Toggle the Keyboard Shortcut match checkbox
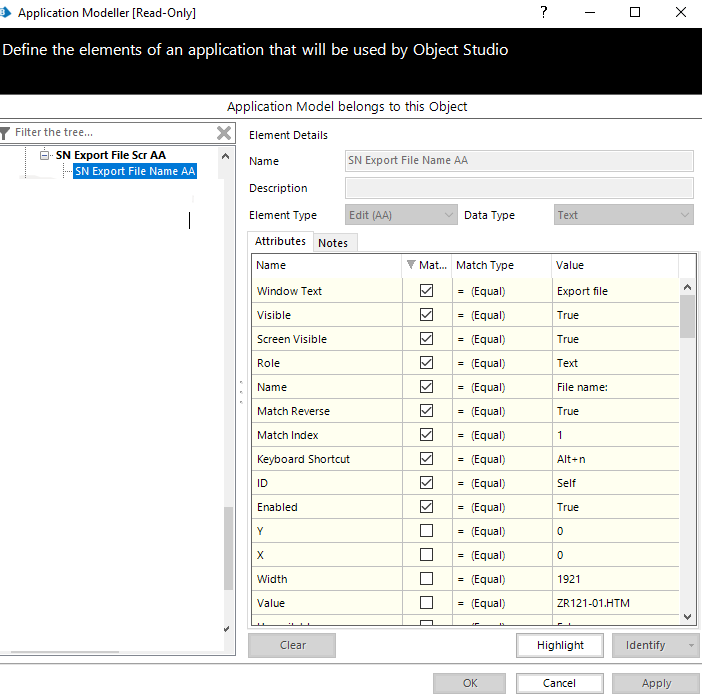 coord(427,459)
